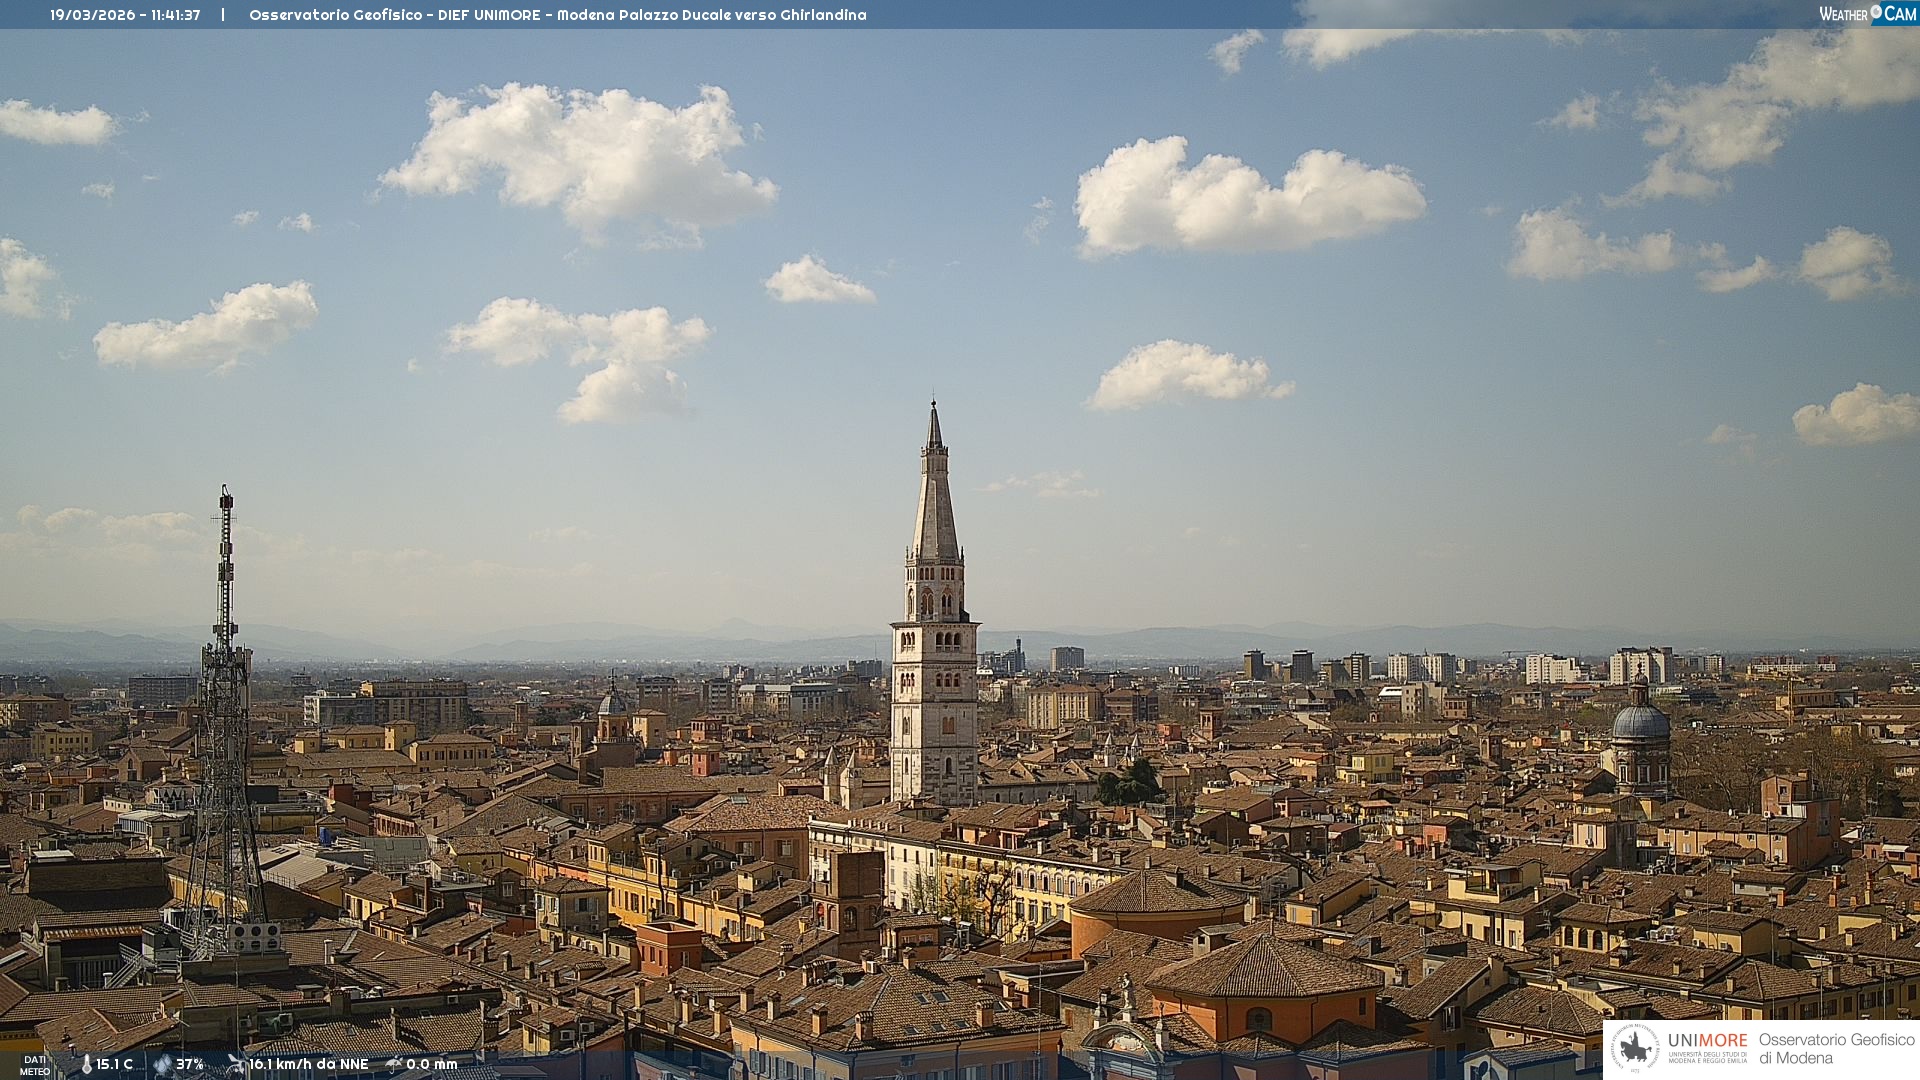Viewport: 1920px width, 1080px height.
Task: Click the Osservatorio Geofisico di Modena text
Action: 1836,1048
